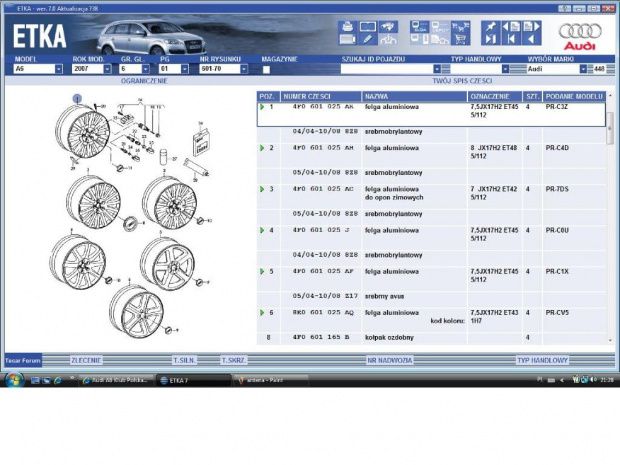Click the OZNACZENIE column header

click(x=495, y=96)
